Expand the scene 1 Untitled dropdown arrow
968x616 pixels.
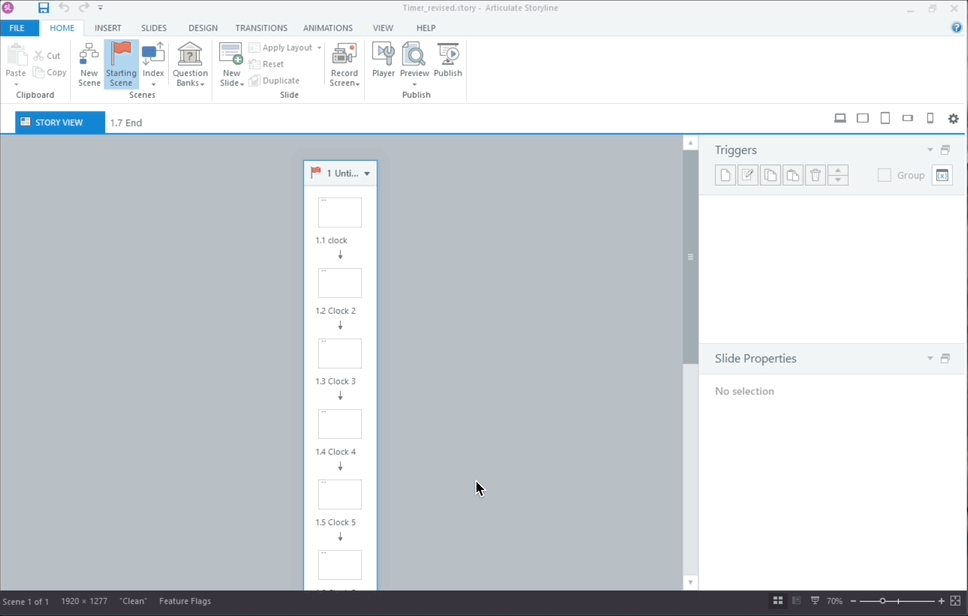click(367, 174)
